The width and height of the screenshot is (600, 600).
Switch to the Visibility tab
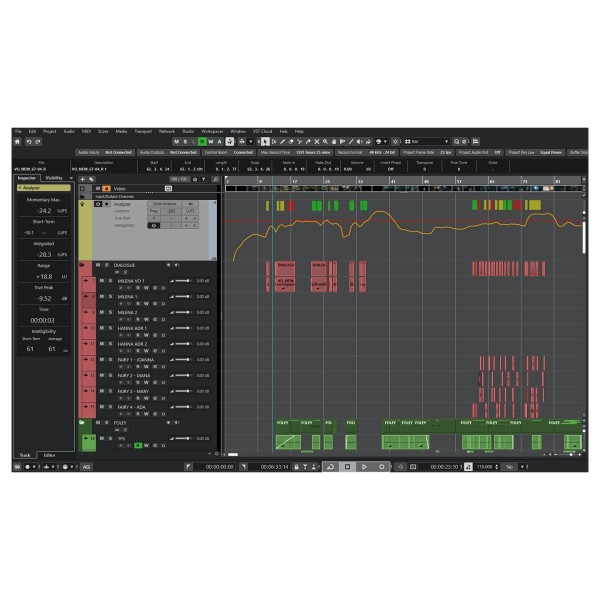54,178
